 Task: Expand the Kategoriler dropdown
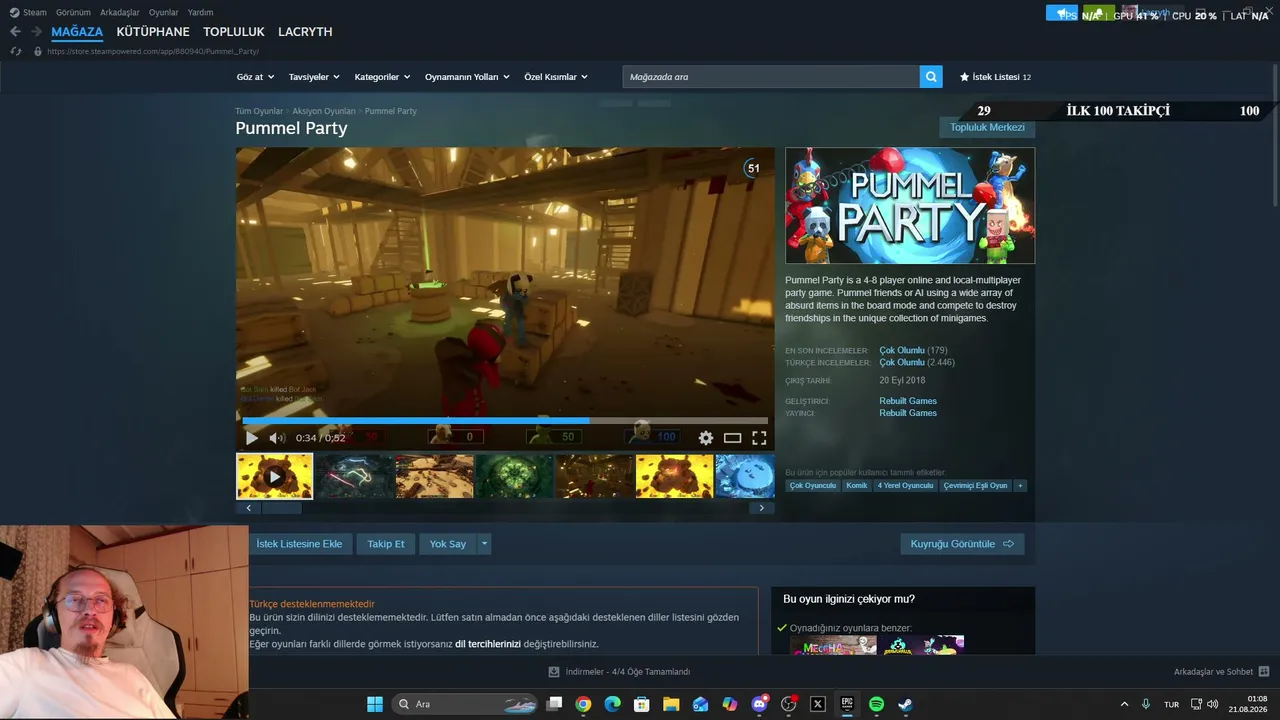tap(382, 77)
